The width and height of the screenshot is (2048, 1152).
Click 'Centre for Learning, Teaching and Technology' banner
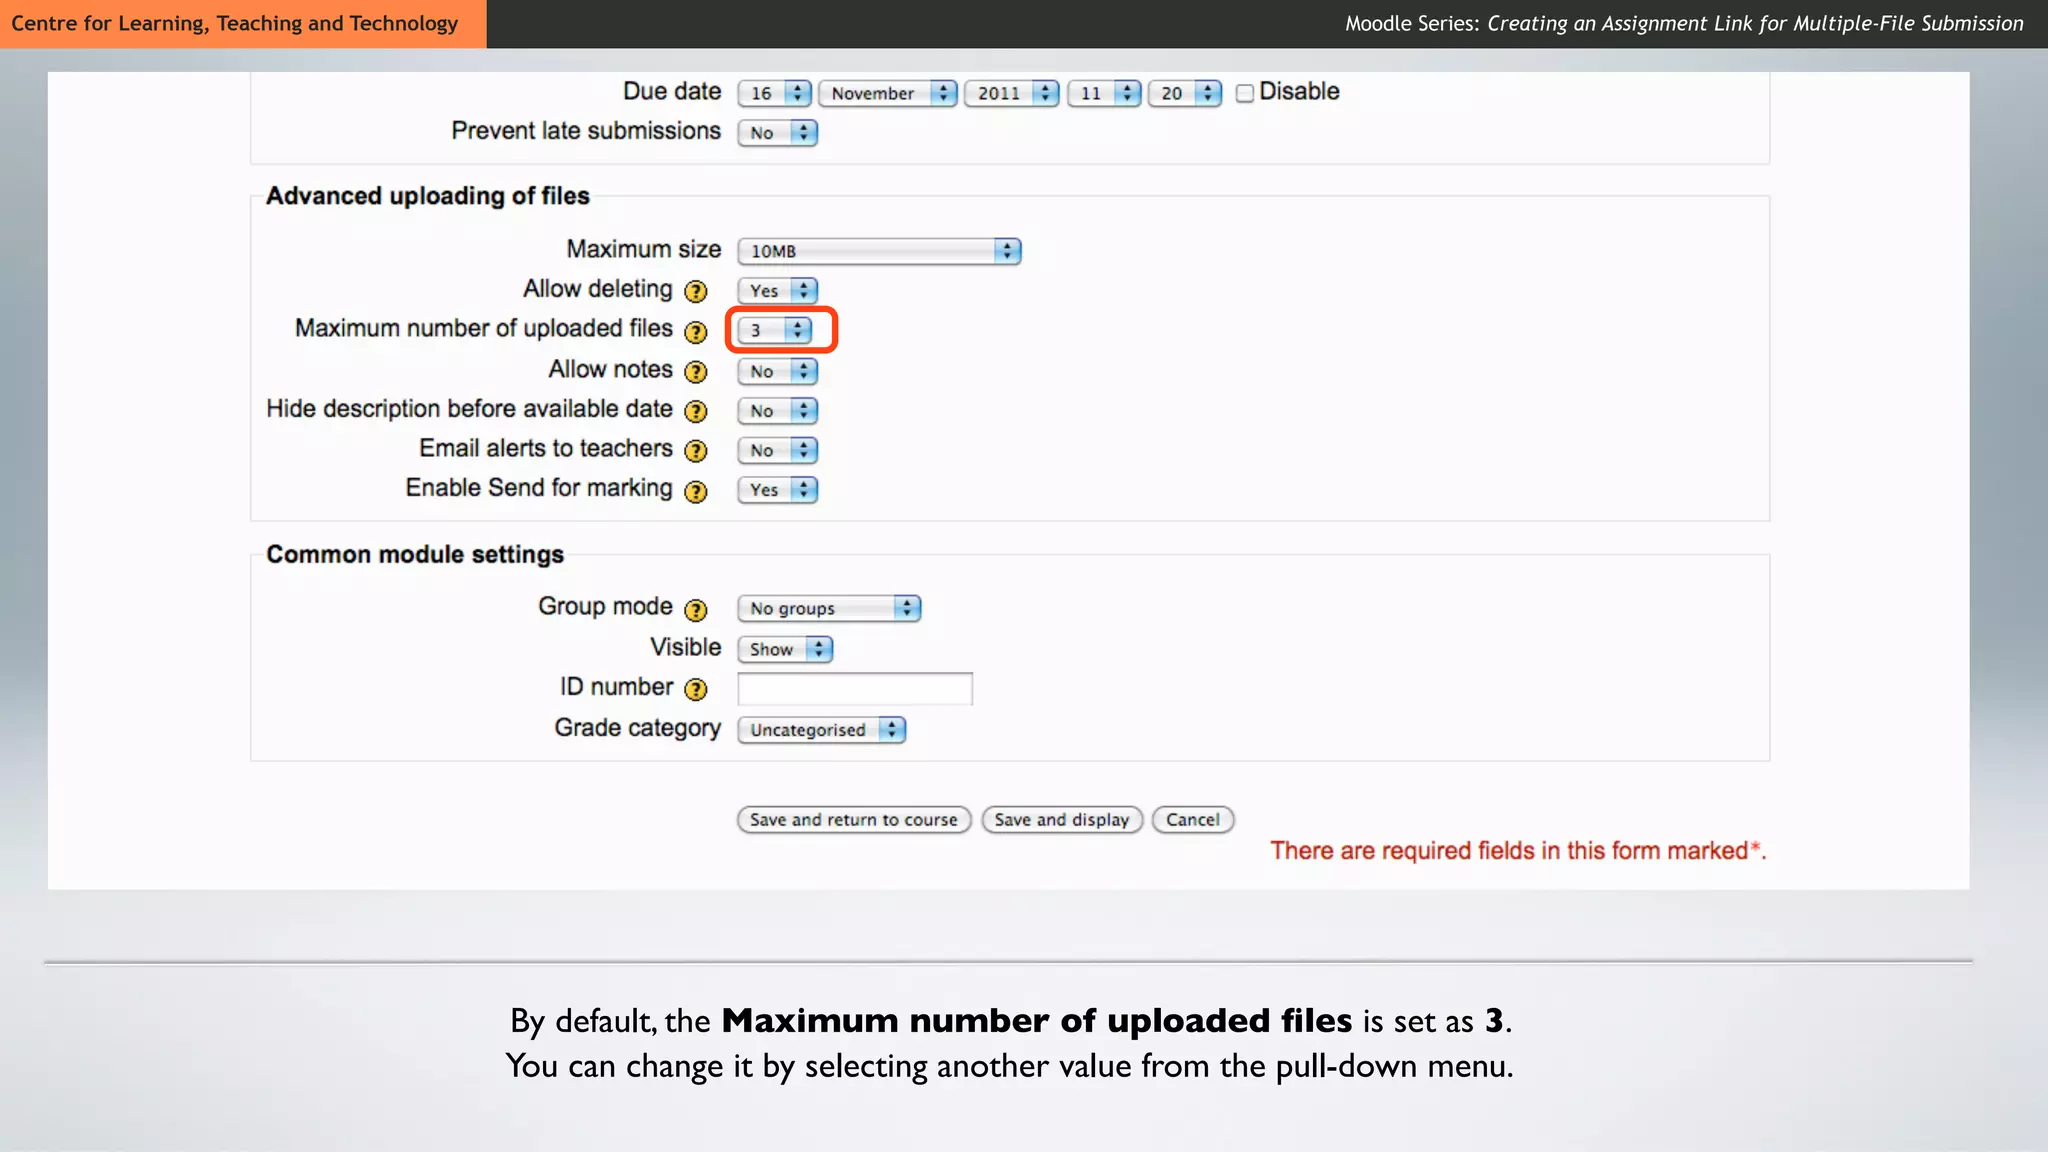243,24
